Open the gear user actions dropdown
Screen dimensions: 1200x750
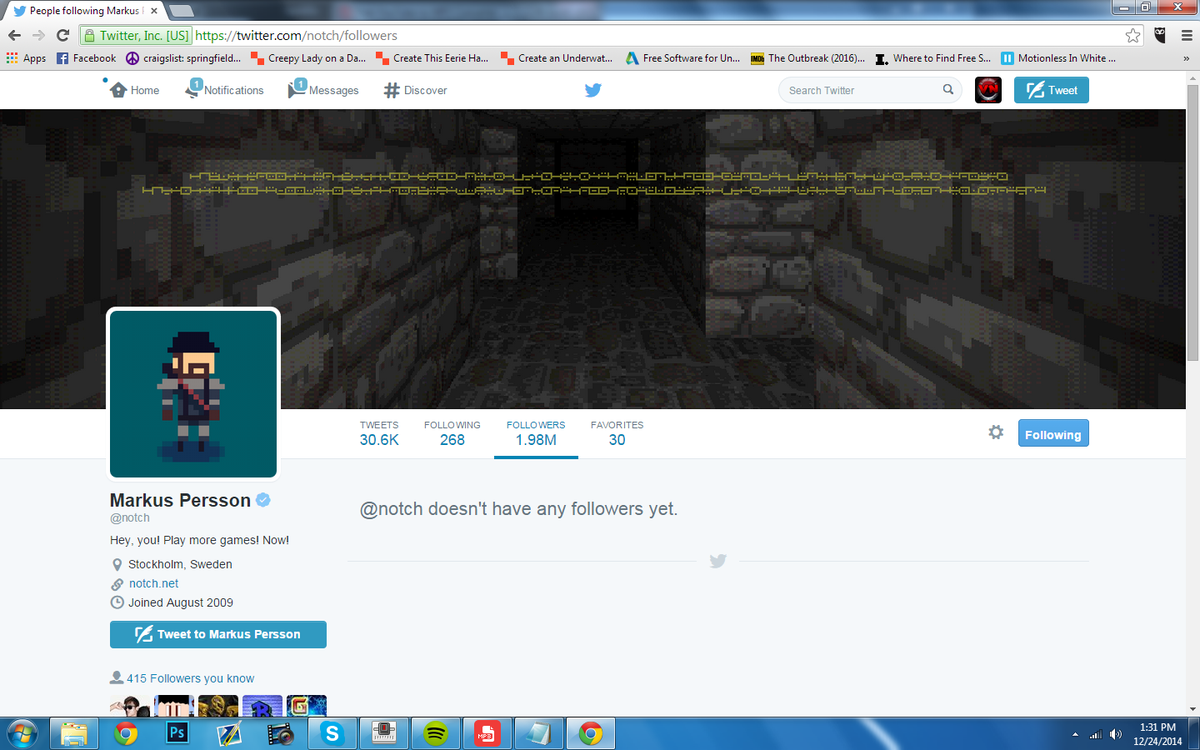(996, 433)
